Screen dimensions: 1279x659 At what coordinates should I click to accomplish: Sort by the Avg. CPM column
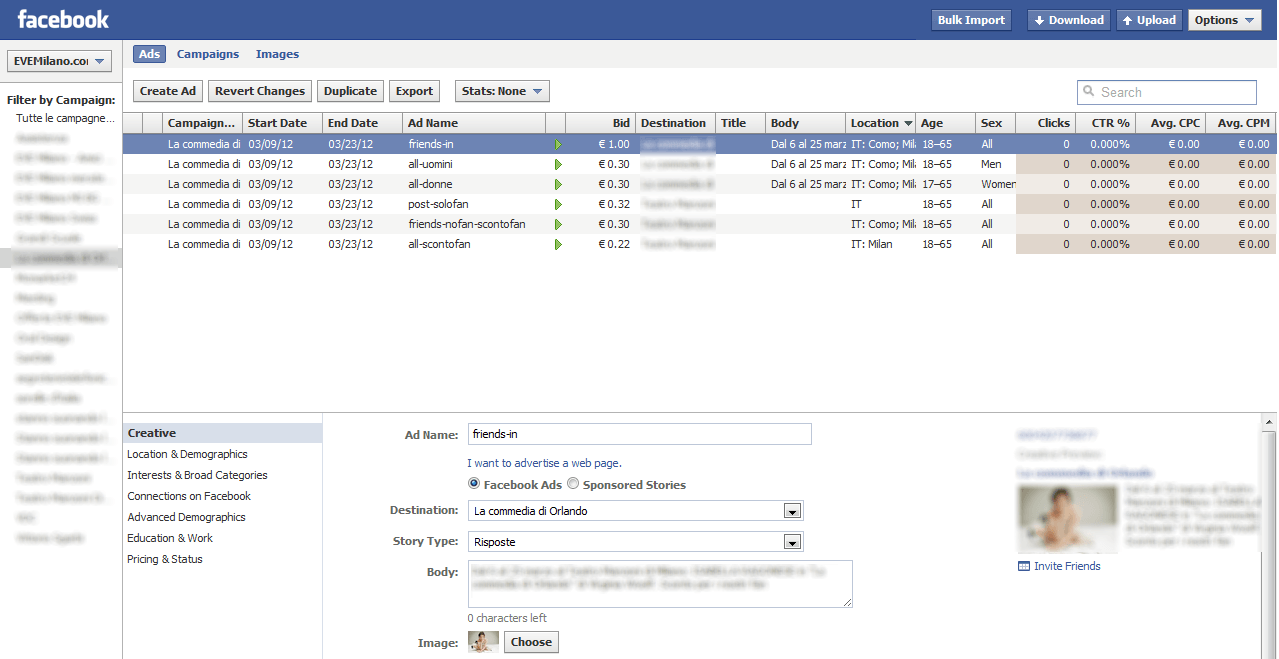tap(1241, 123)
